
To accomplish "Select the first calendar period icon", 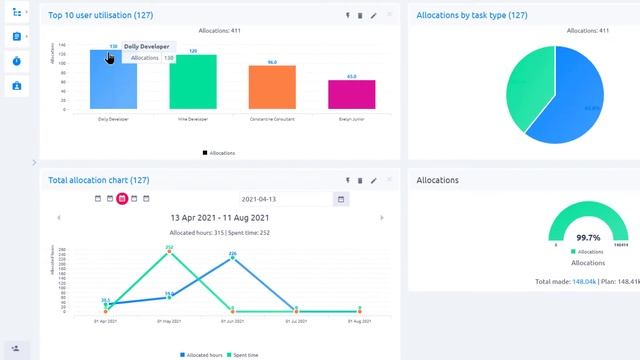I will [x=98, y=198].
